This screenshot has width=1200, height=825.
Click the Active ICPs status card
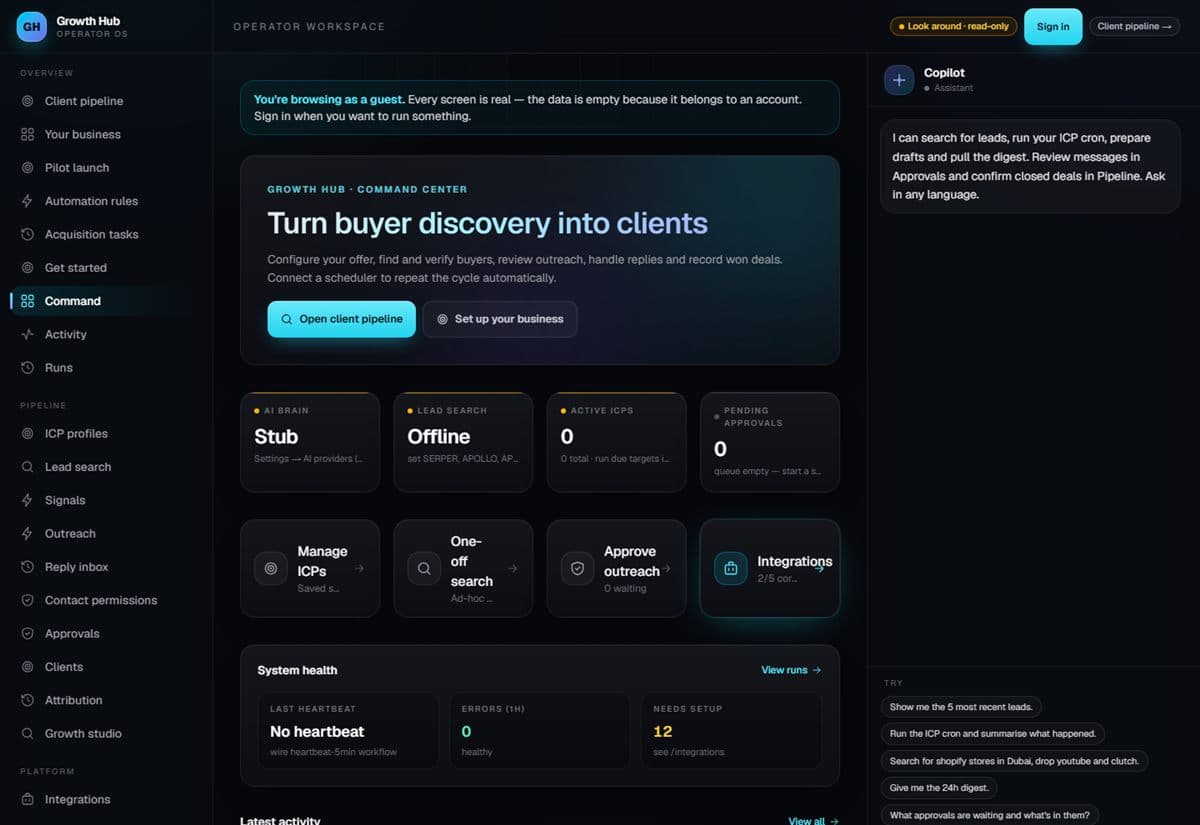(617, 442)
